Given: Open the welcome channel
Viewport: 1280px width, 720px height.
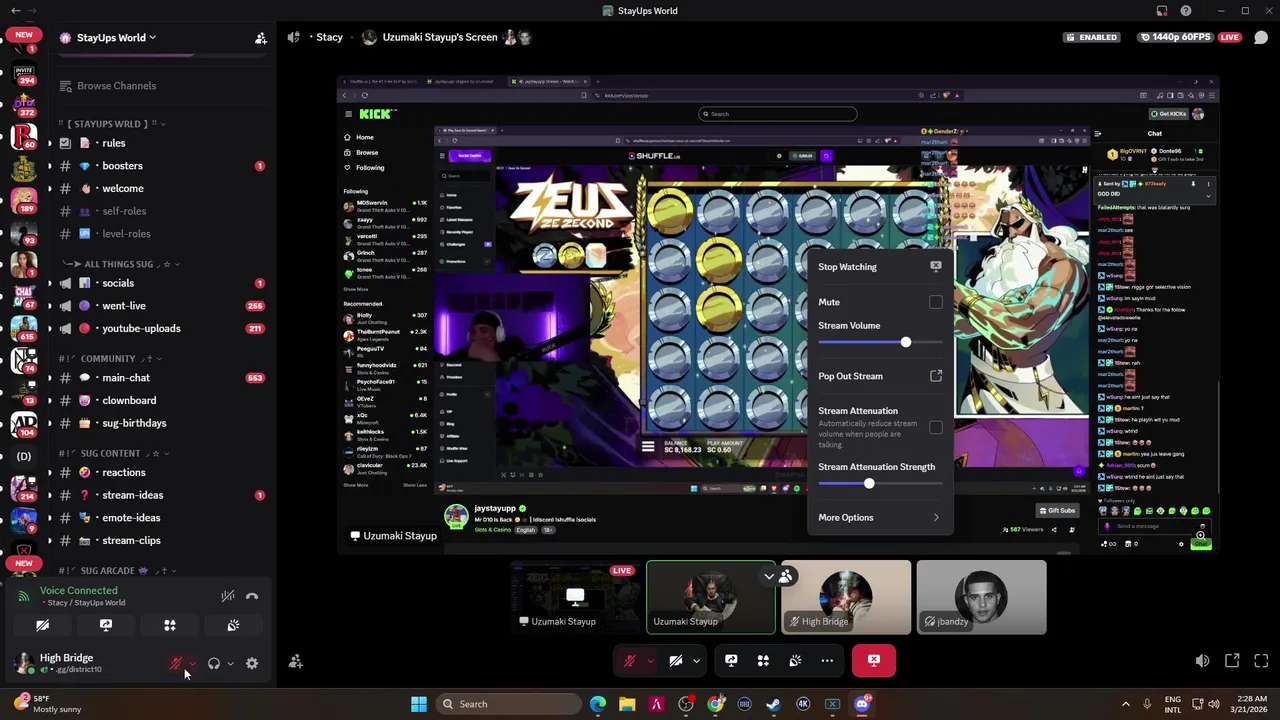Looking at the screenshot, I should point(161,188).
